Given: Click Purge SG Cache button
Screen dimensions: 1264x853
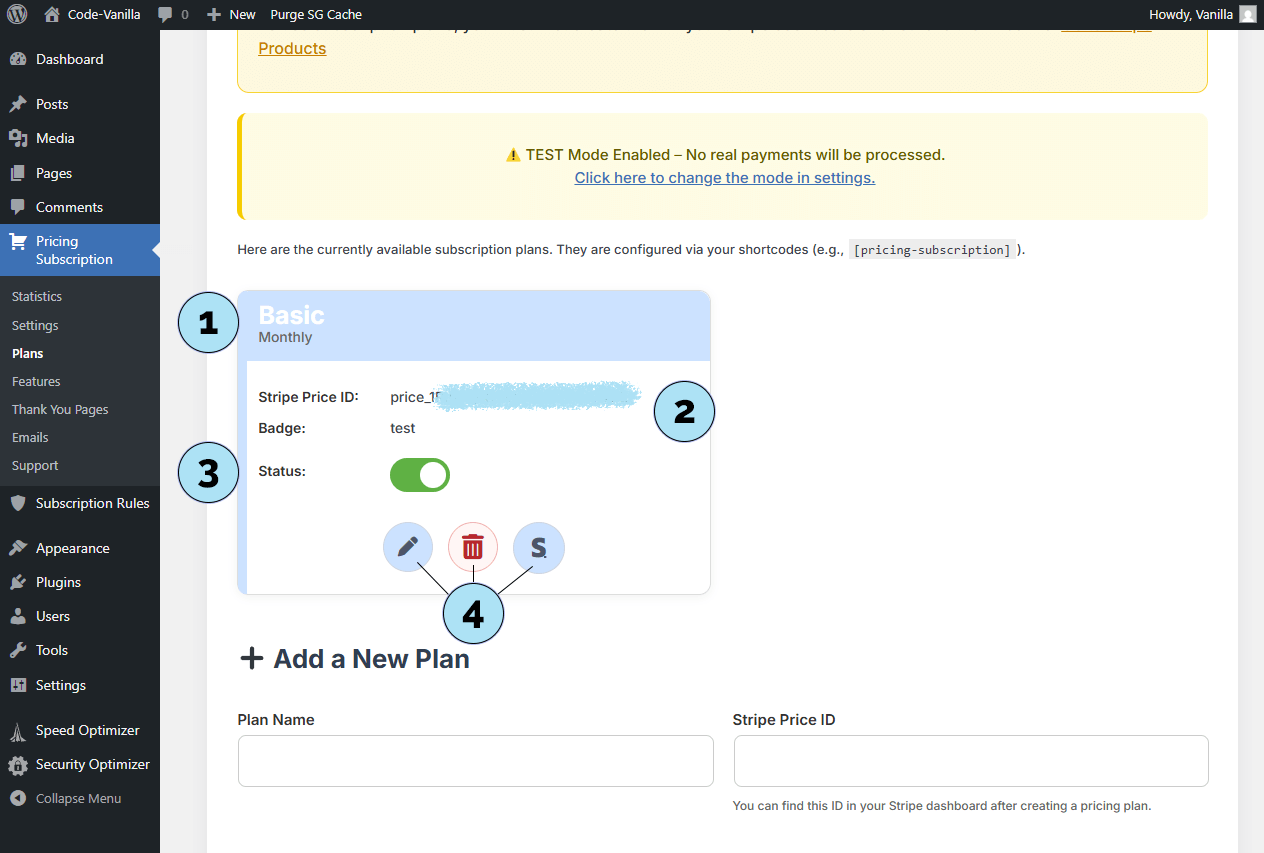Looking at the screenshot, I should (316, 14).
